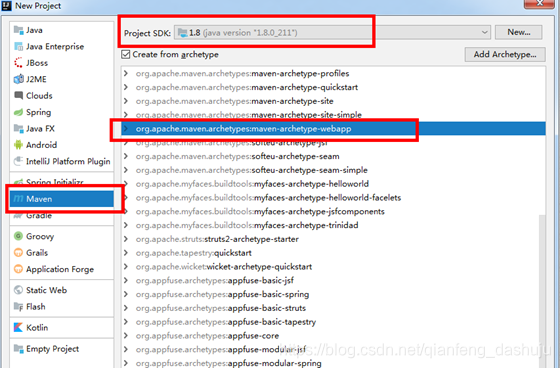Select the Android robot icon
Image resolution: width=560 pixels, height=368 pixels.
(x=18, y=145)
